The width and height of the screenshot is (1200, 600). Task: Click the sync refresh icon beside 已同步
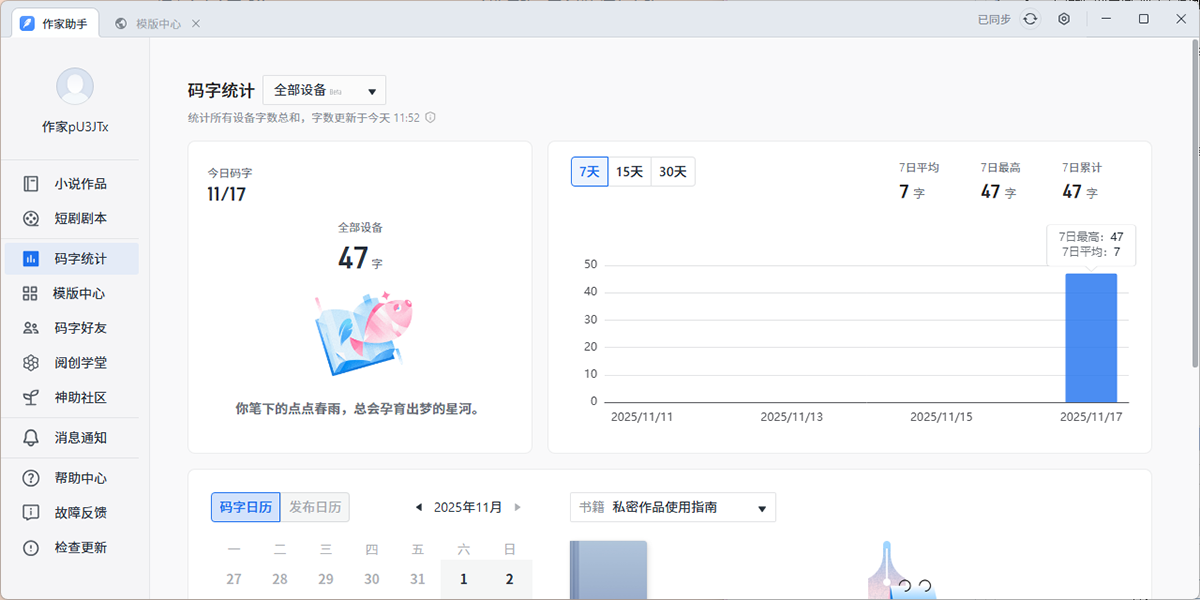click(1030, 19)
